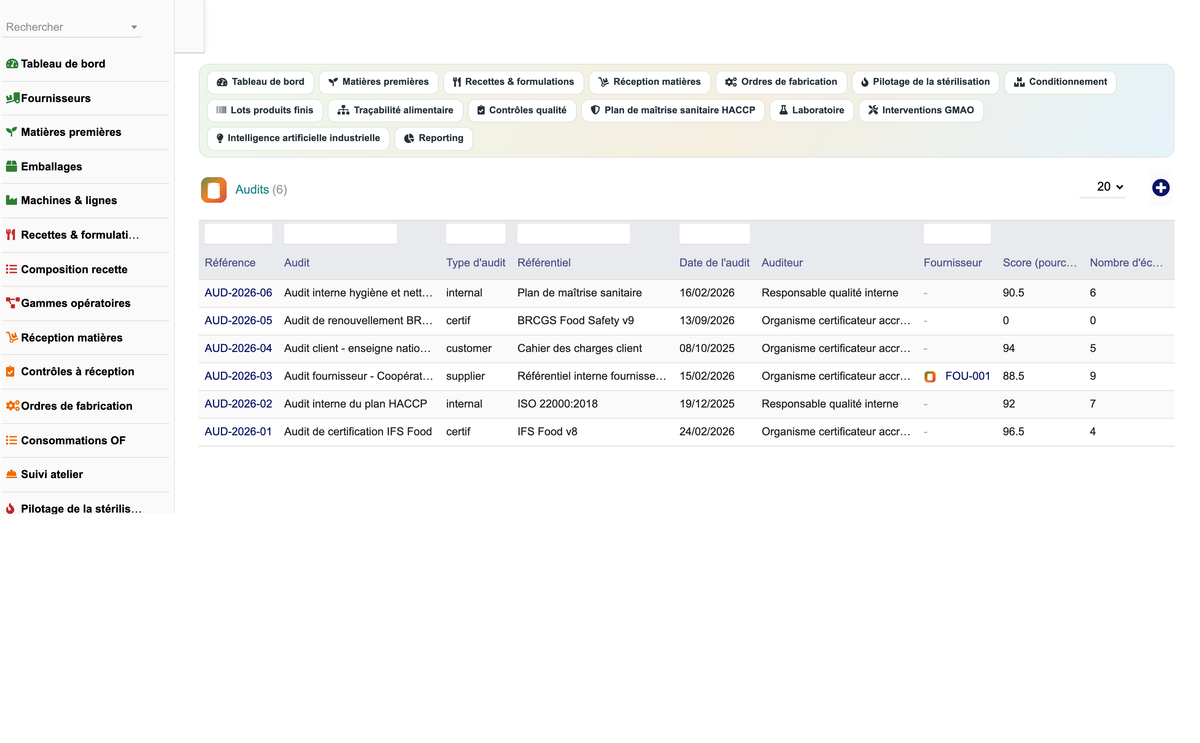This screenshot has width=1200, height=743.
Task: Open Recettes & formulations top tab
Action: point(514,82)
